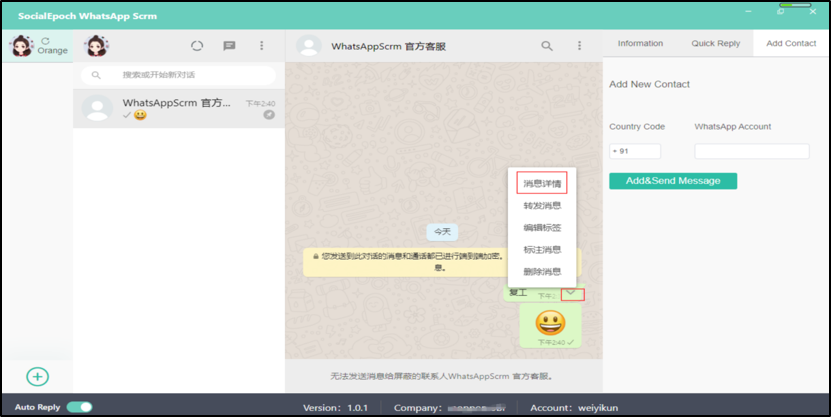831x417 pixels.
Task: Click Add New Contact heading
Action: 649,84
